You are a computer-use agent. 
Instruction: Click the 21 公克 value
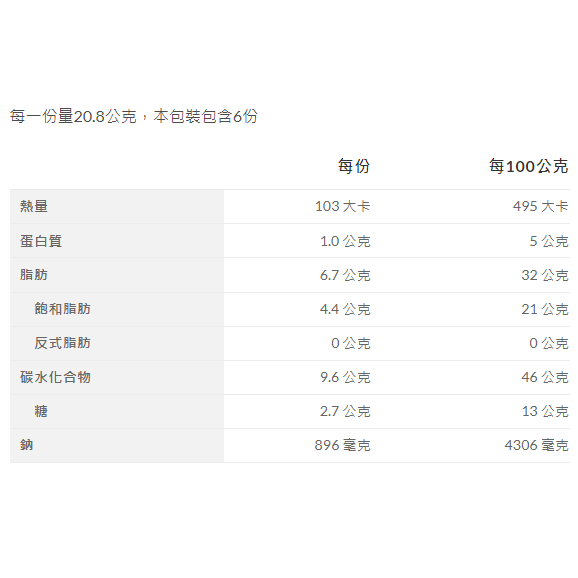pyautogui.click(x=545, y=309)
